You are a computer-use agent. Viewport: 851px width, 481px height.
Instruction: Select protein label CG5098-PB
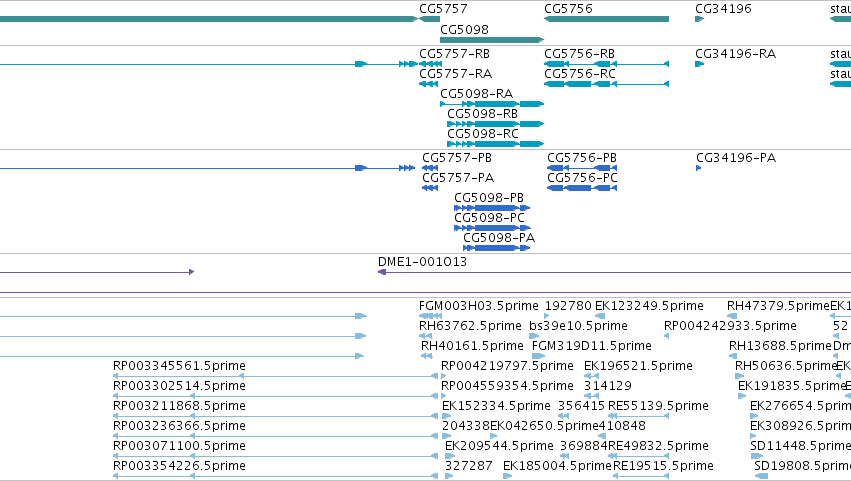(x=489, y=198)
